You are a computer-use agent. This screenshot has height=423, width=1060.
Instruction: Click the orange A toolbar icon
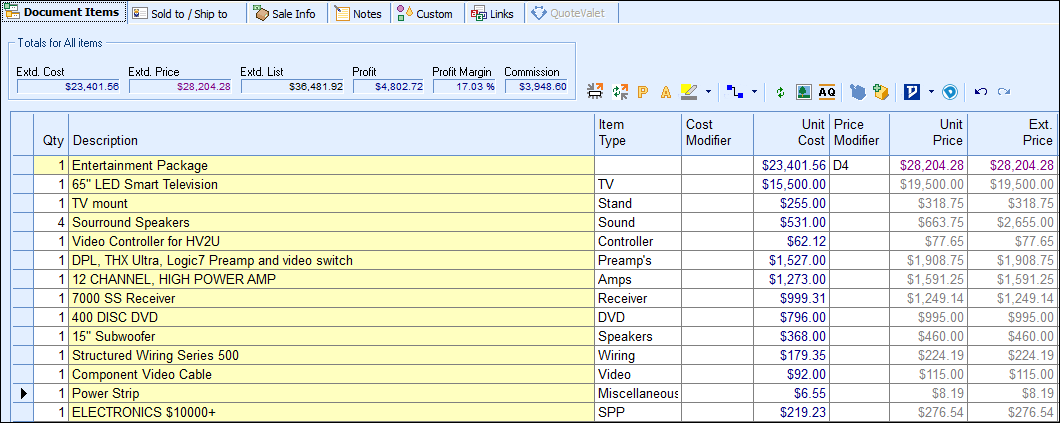tap(665, 92)
